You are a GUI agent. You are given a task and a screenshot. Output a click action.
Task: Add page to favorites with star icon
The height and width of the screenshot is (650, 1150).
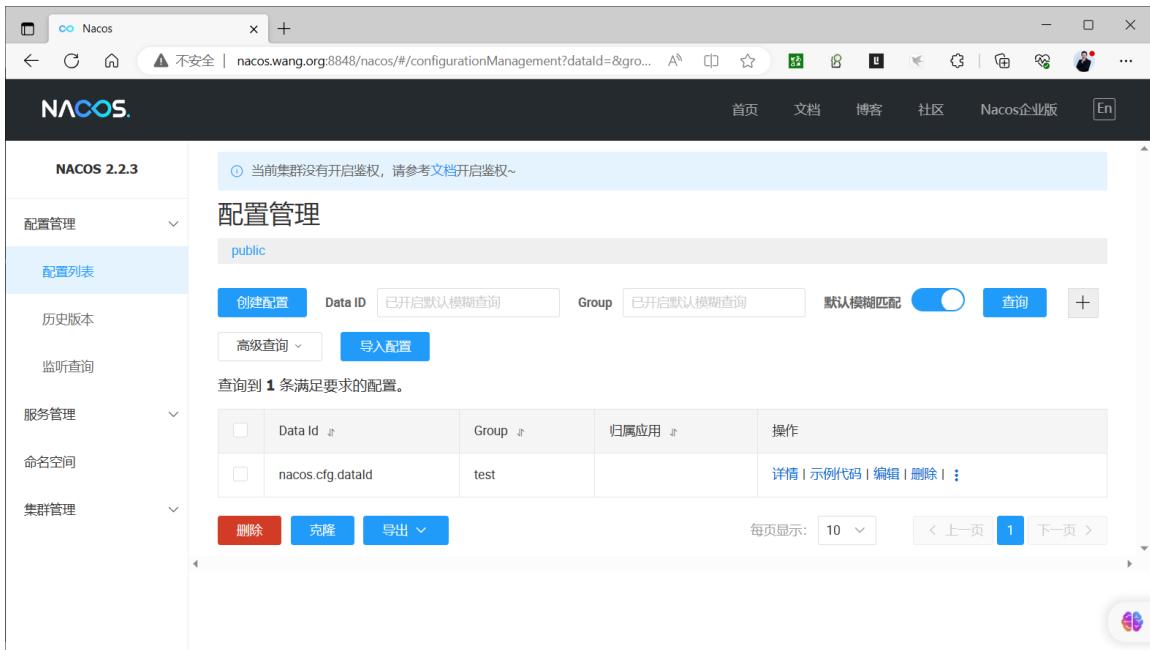coord(747,61)
